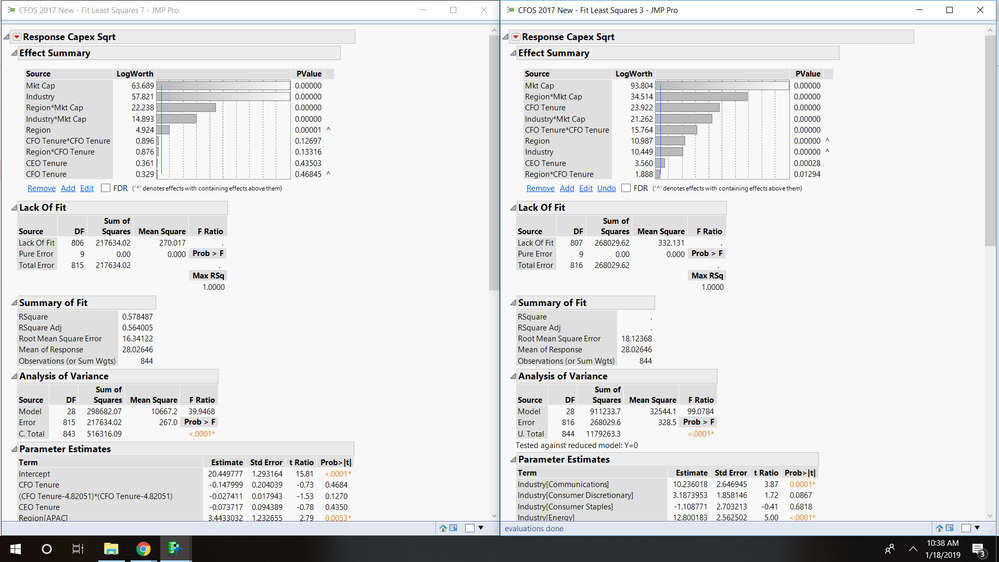Click JMP app icon in left window title bar
This screenshot has width=999, height=562.
point(11,10)
